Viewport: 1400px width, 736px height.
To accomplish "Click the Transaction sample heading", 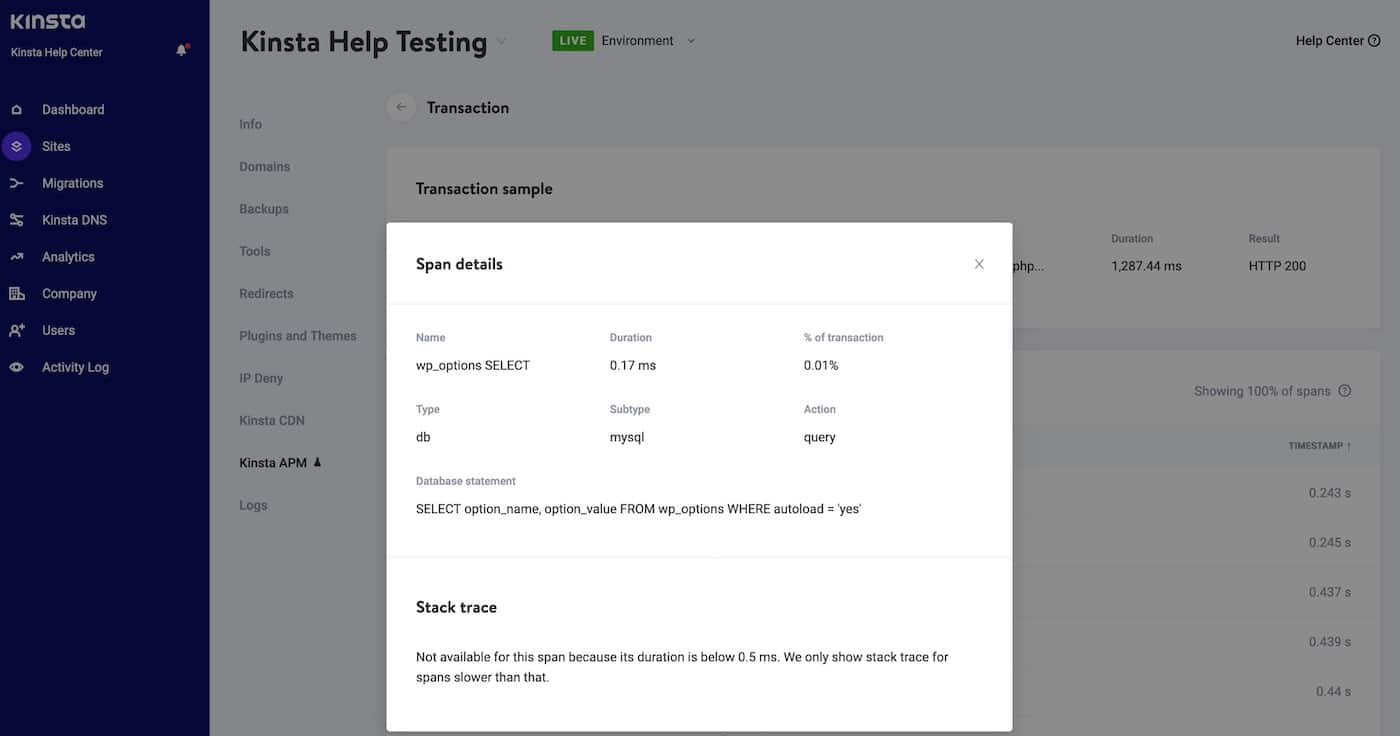I will [484, 189].
